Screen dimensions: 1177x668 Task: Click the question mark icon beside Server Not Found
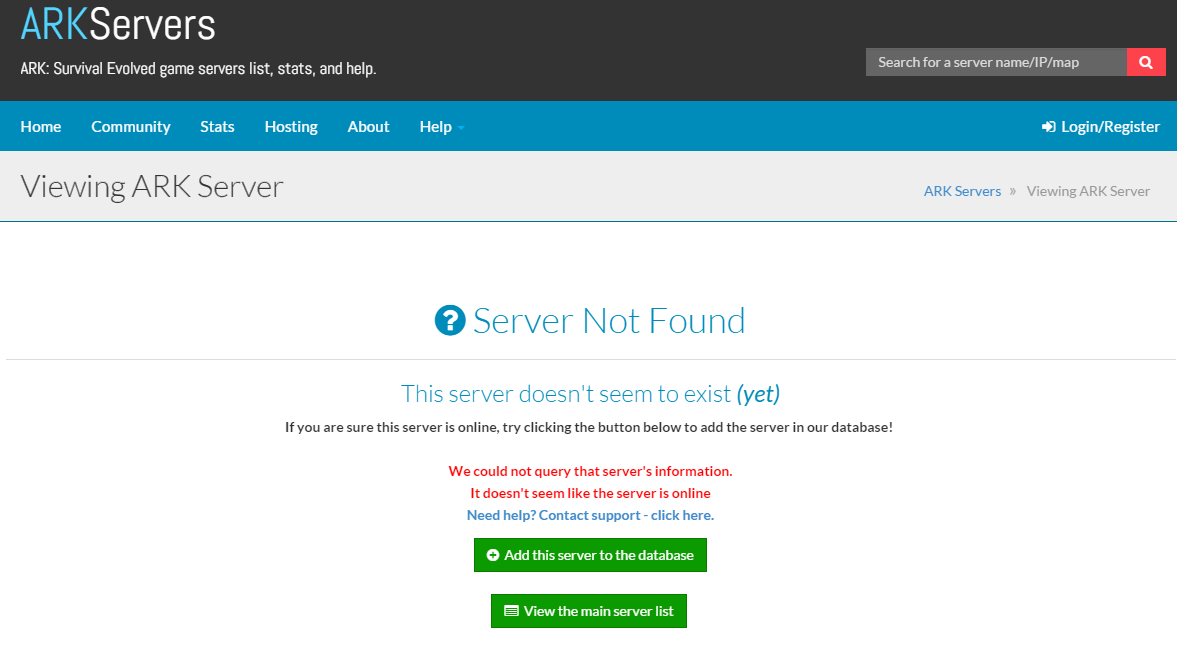click(450, 320)
